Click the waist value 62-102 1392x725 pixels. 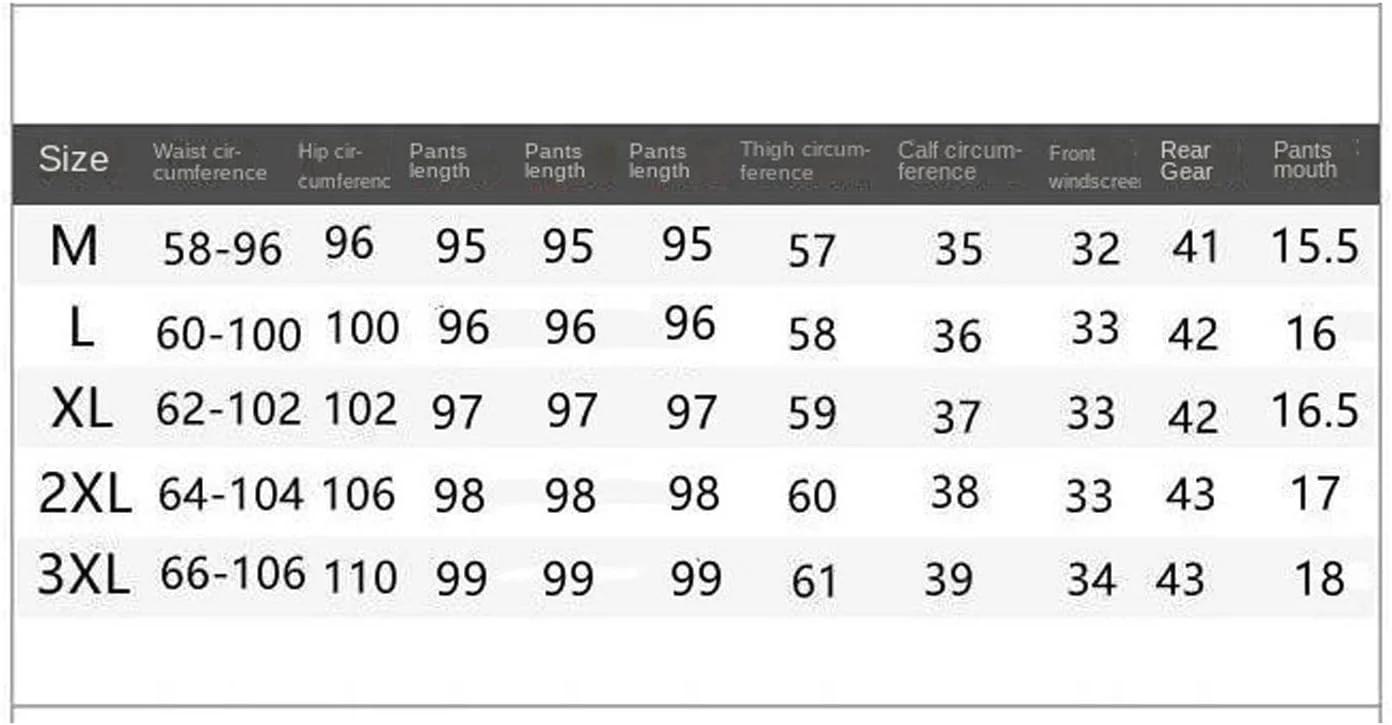[228, 410]
